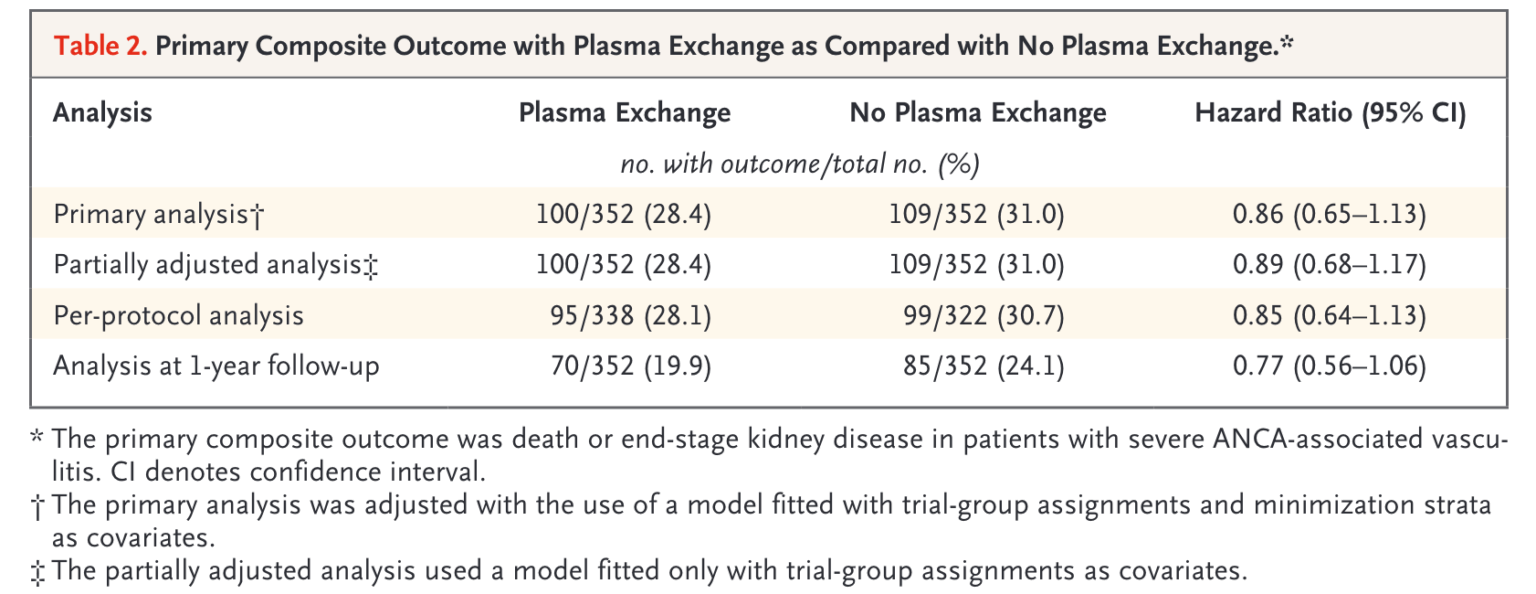
Task: Click the hazard ratio 0.77 (0.56–1.06)
Action: click(x=1329, y=366)
